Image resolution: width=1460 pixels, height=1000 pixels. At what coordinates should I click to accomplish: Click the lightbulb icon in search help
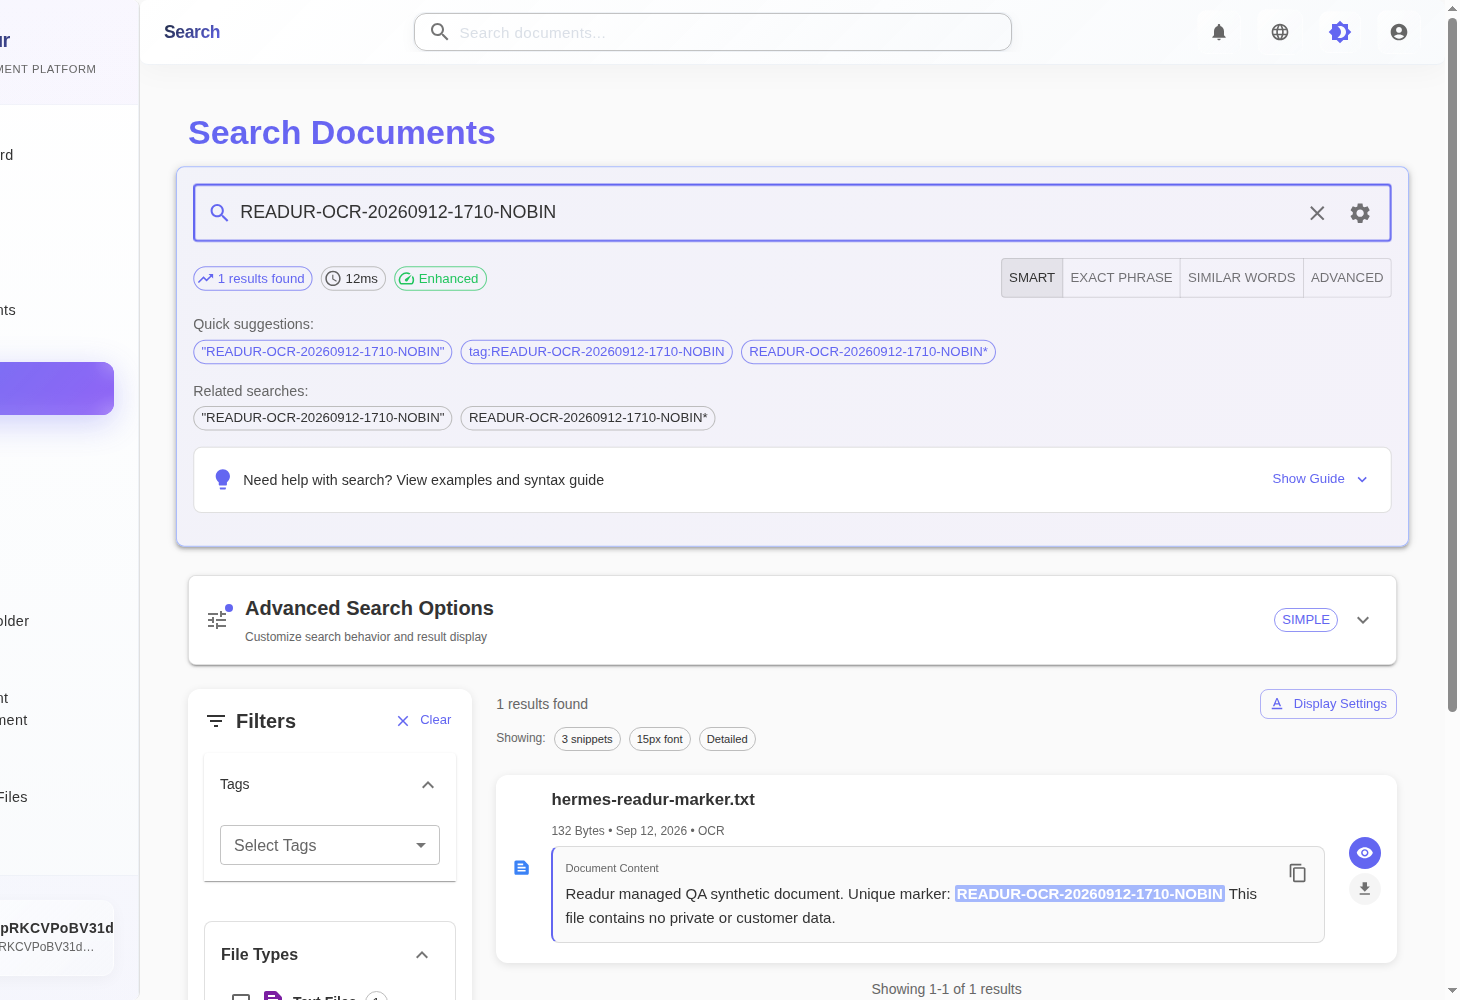(x=223, y=480)
